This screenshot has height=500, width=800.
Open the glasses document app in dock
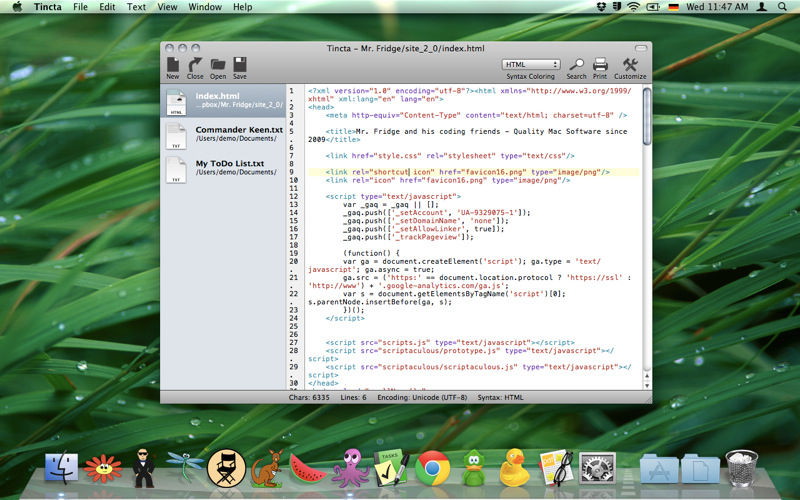556,468
